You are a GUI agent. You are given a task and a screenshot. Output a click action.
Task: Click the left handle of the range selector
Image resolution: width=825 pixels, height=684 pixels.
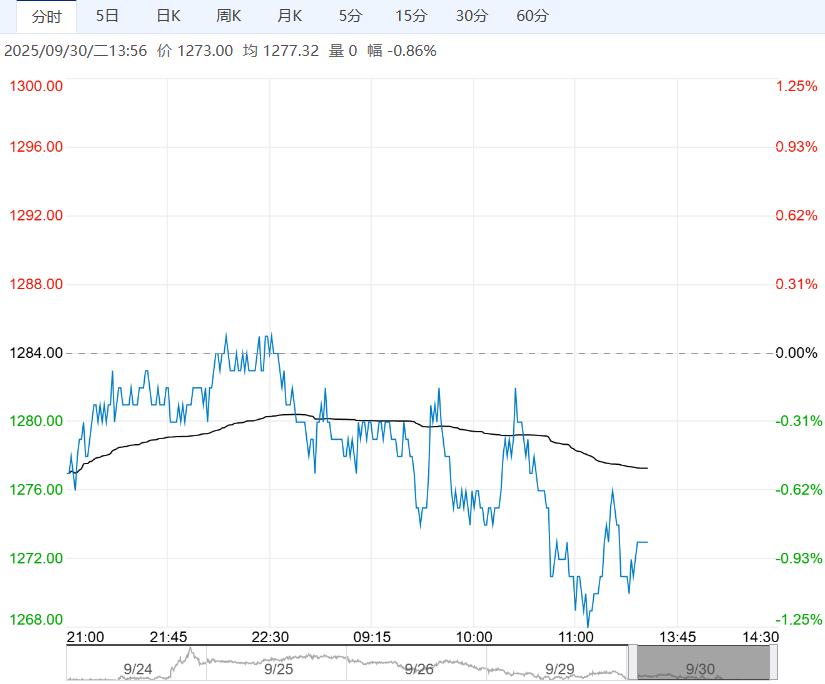pos(632,662)
